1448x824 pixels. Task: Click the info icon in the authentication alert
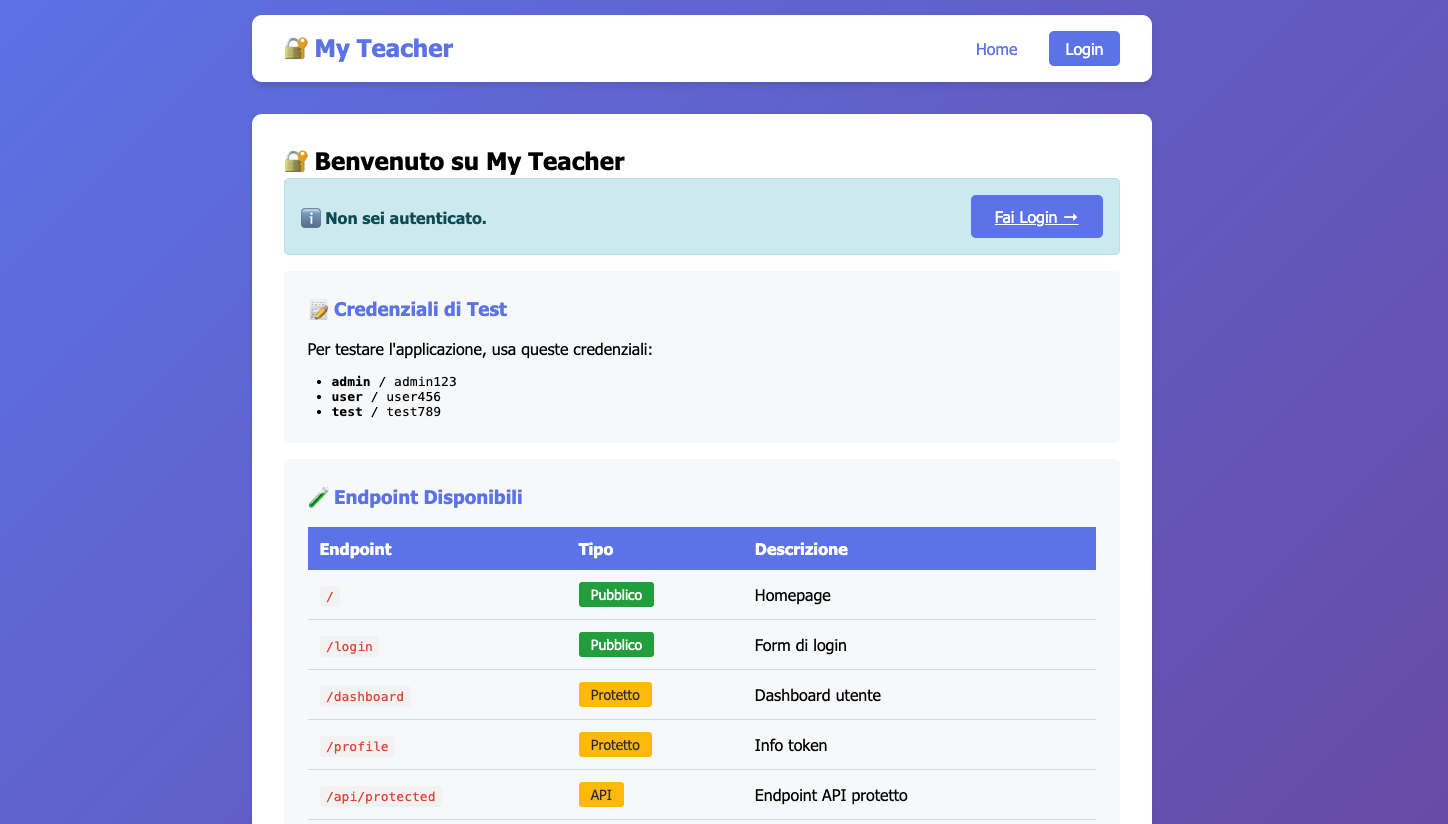click(310, 217)
